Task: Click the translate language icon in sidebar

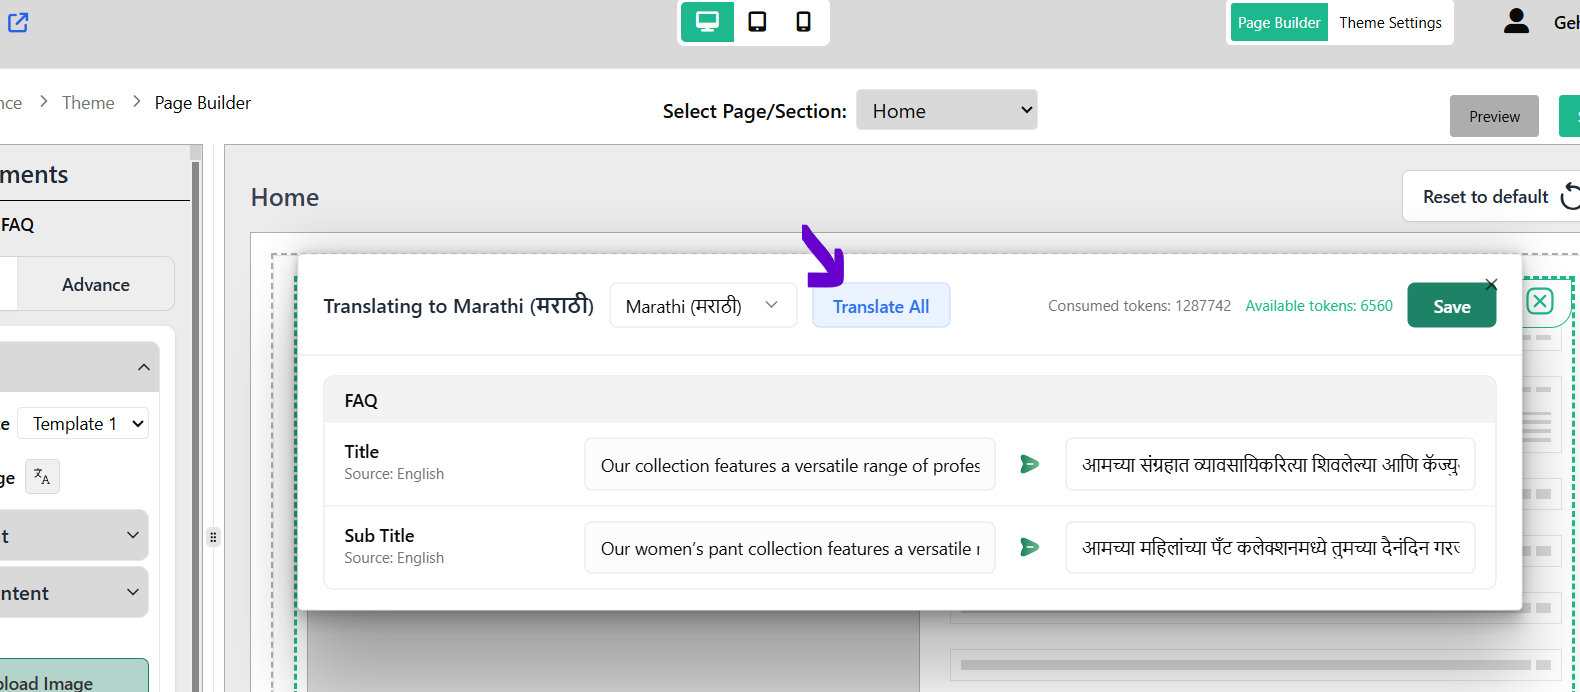Action: 42,477
